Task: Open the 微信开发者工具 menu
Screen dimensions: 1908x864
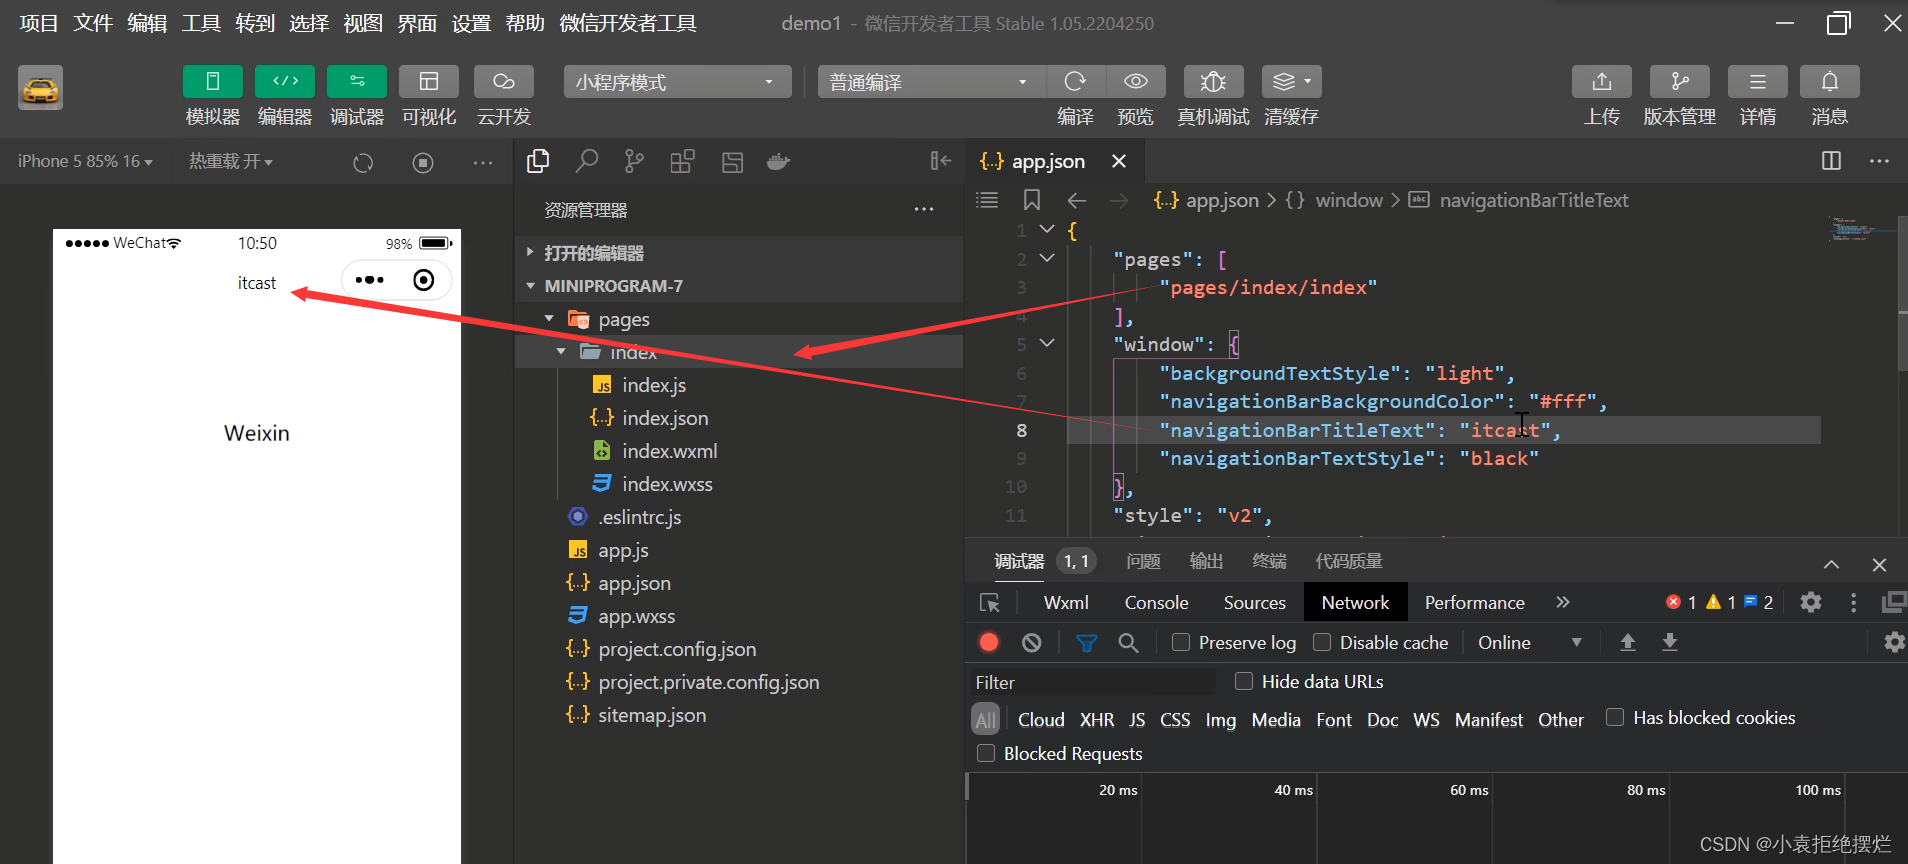Action: 628,23
